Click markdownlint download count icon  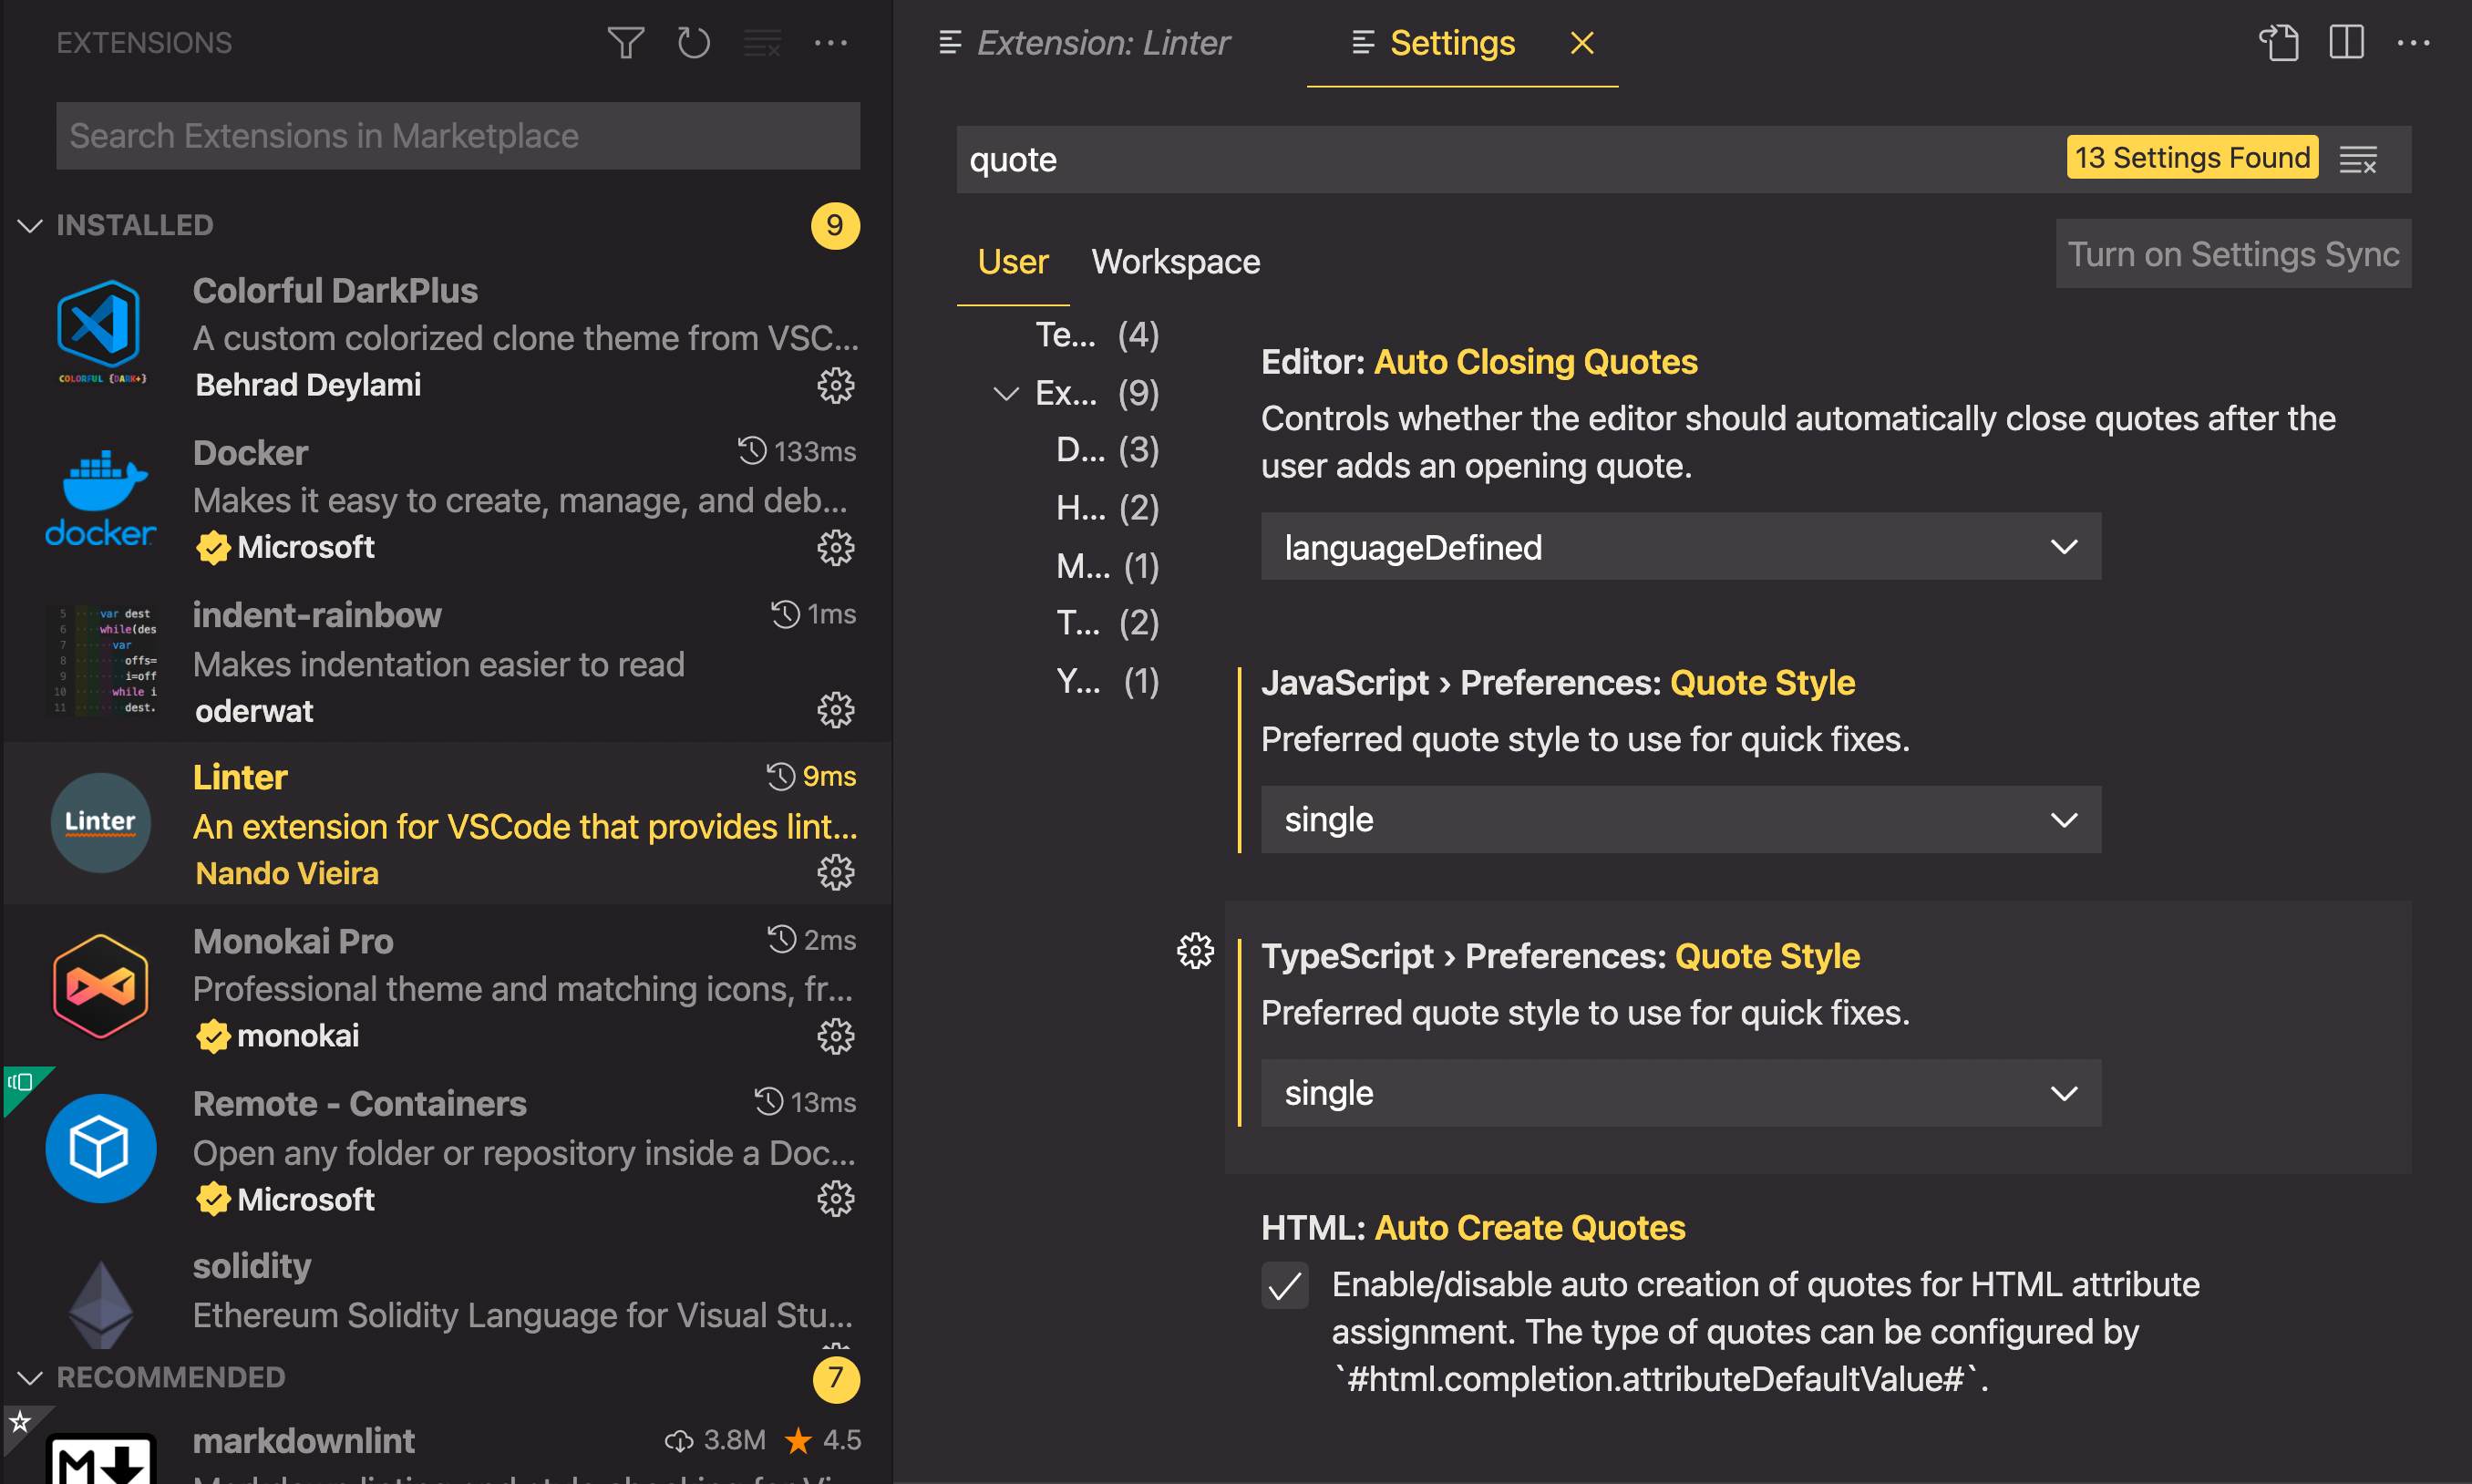(x=679, y=1440)
